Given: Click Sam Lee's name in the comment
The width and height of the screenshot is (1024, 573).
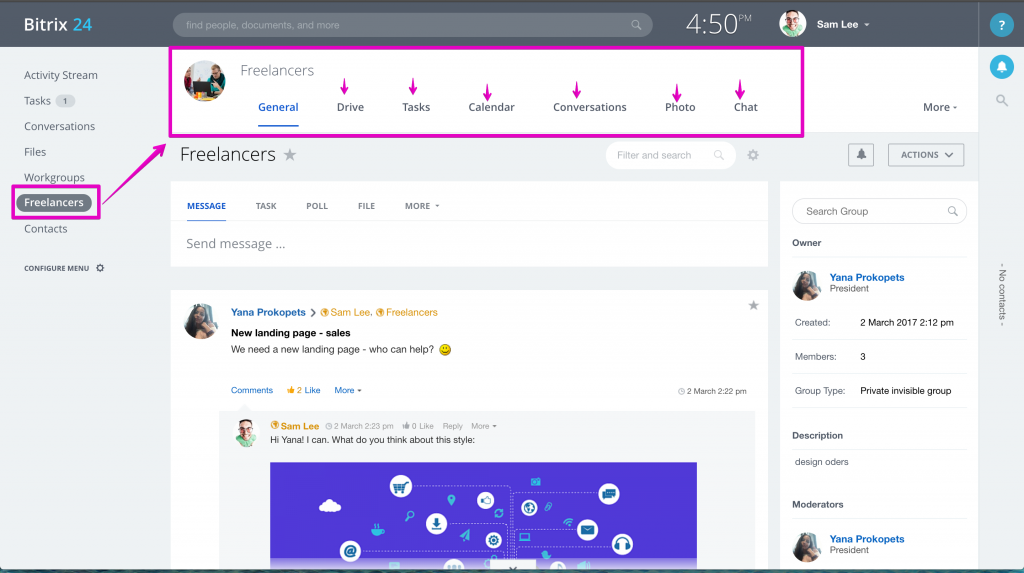Looking at the screenshot, I should point(300,426).
